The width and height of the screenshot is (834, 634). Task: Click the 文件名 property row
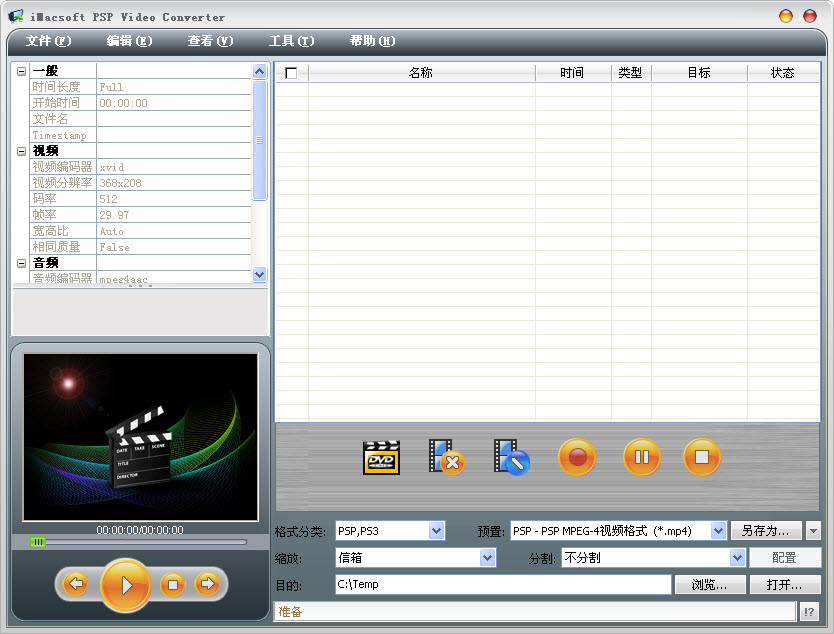tap(140, 119)
